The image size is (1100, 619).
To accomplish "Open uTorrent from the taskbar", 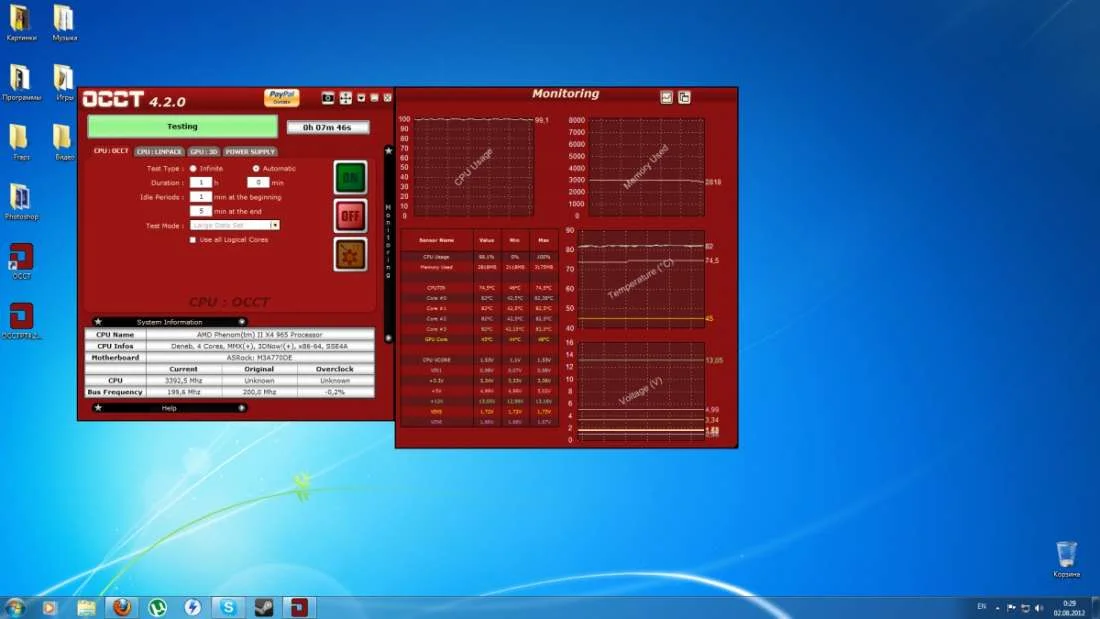I will tap(157, 607).
